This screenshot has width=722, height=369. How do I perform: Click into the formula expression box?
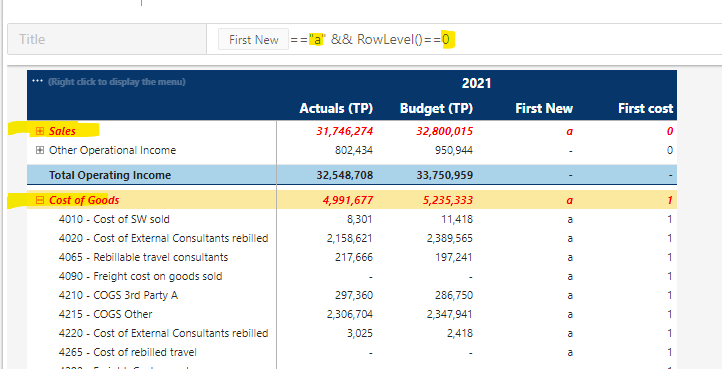click(464, 39)
